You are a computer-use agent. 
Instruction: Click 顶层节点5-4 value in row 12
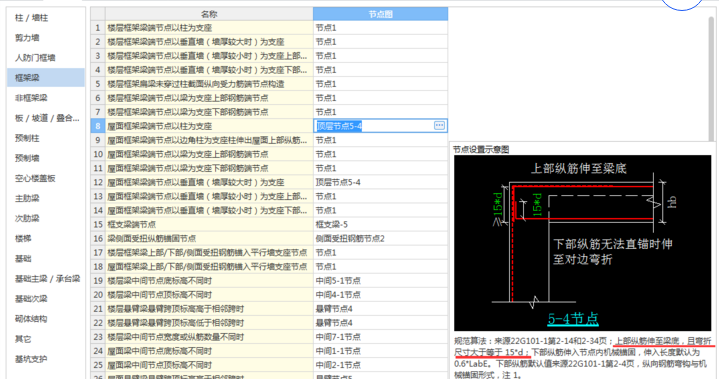[x=381, y=182]
